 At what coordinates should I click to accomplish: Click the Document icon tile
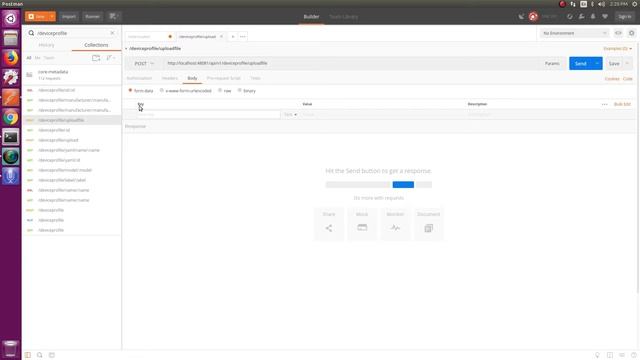pyautogui.click(x=429, y=224)
